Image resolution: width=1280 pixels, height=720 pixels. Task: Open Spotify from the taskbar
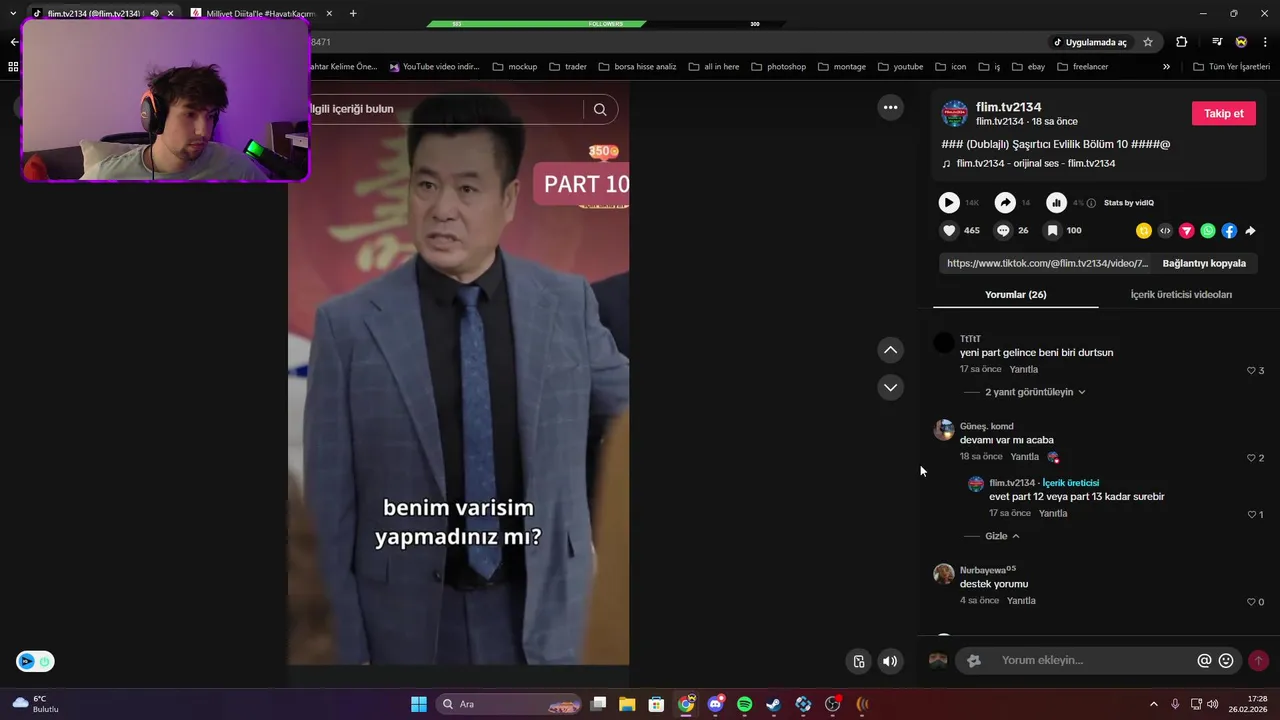pyautogui.click(x=744, y=704)
